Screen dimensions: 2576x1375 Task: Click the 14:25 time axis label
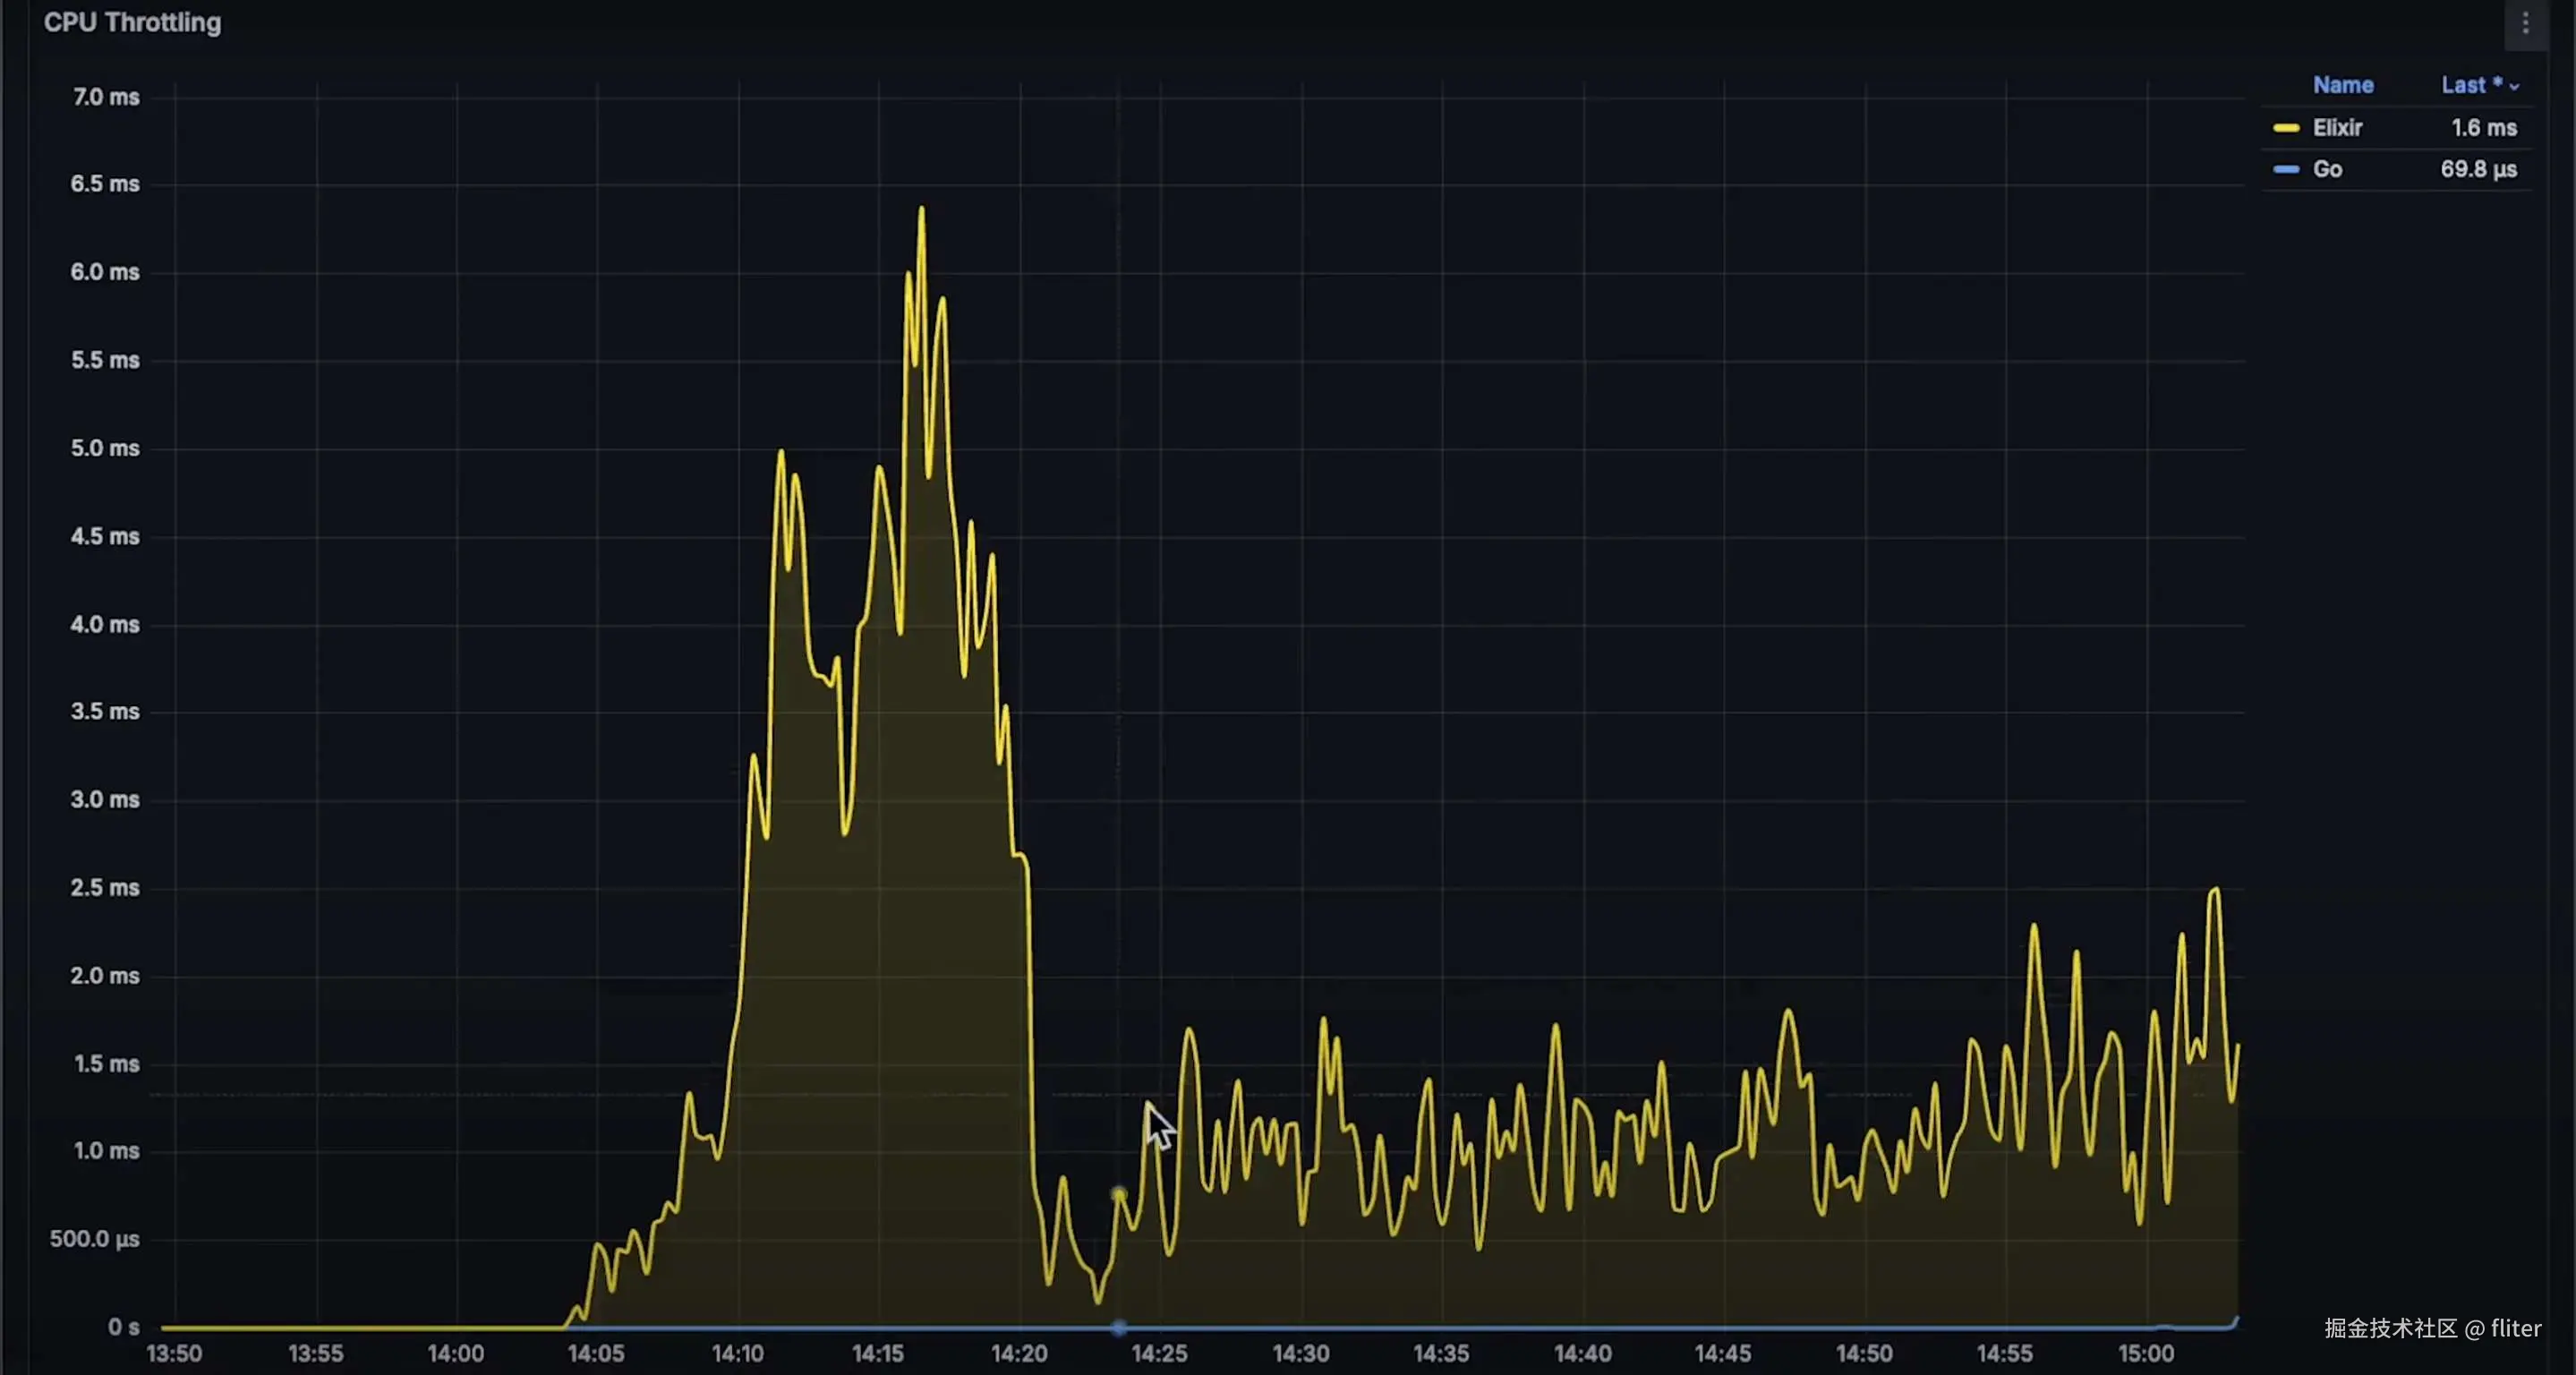1159,1354
